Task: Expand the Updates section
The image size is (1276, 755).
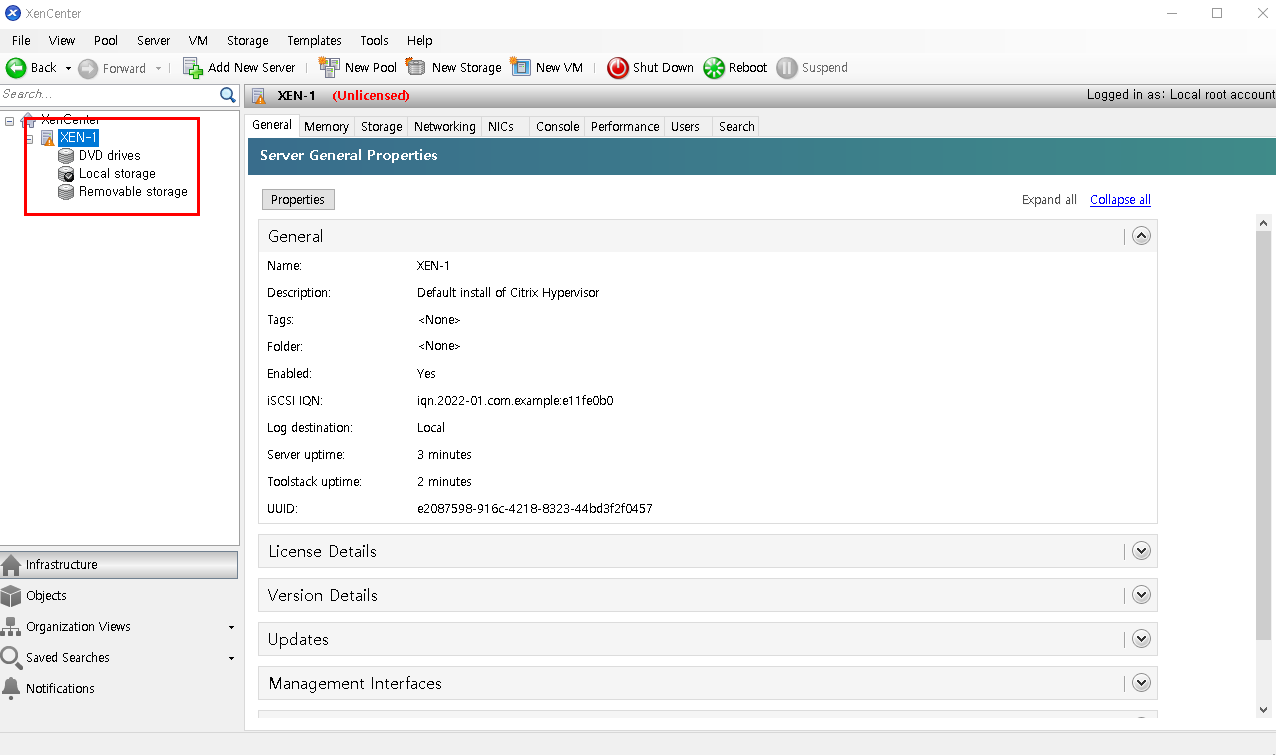Action: point(1142,639)
